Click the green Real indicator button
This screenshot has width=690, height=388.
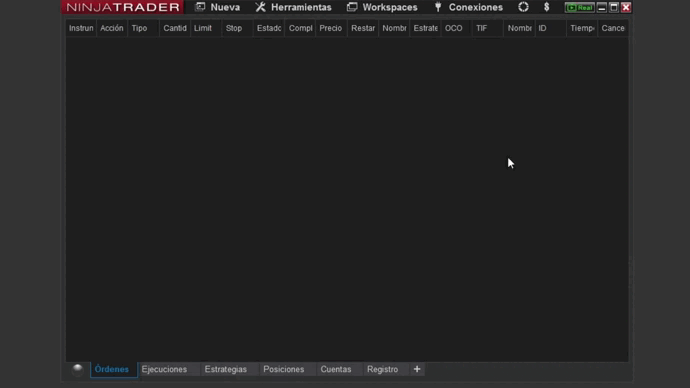tap(580, 7)
